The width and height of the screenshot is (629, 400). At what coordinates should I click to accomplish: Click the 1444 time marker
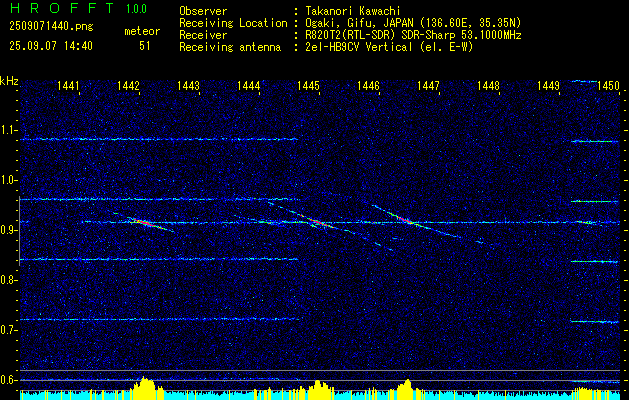pyautogui.click(x=248, y=85)
